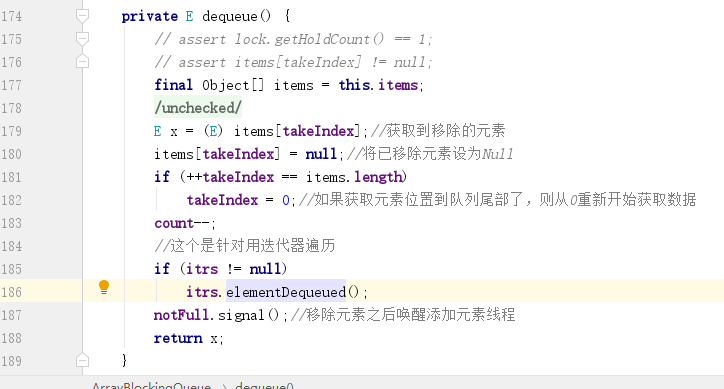Click itrs in the if condition
The width and height of the screenshot is (724, 389).
[202, 269]
